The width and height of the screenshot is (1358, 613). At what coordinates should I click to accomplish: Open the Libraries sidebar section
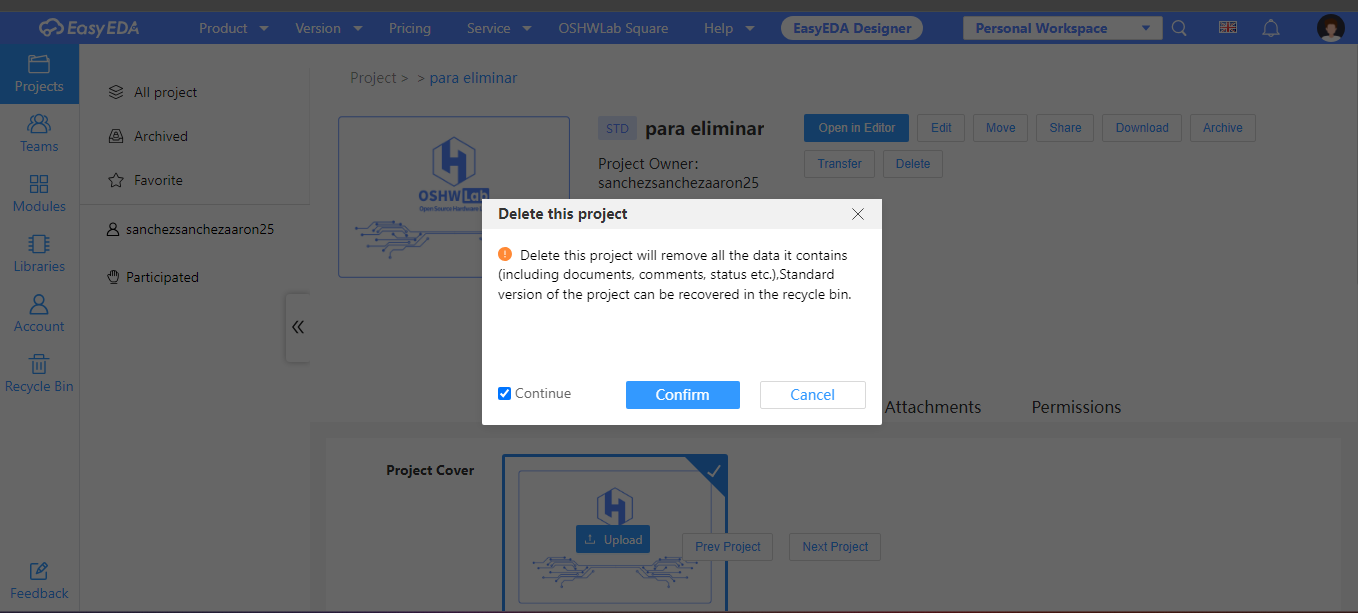click(39, 254)
